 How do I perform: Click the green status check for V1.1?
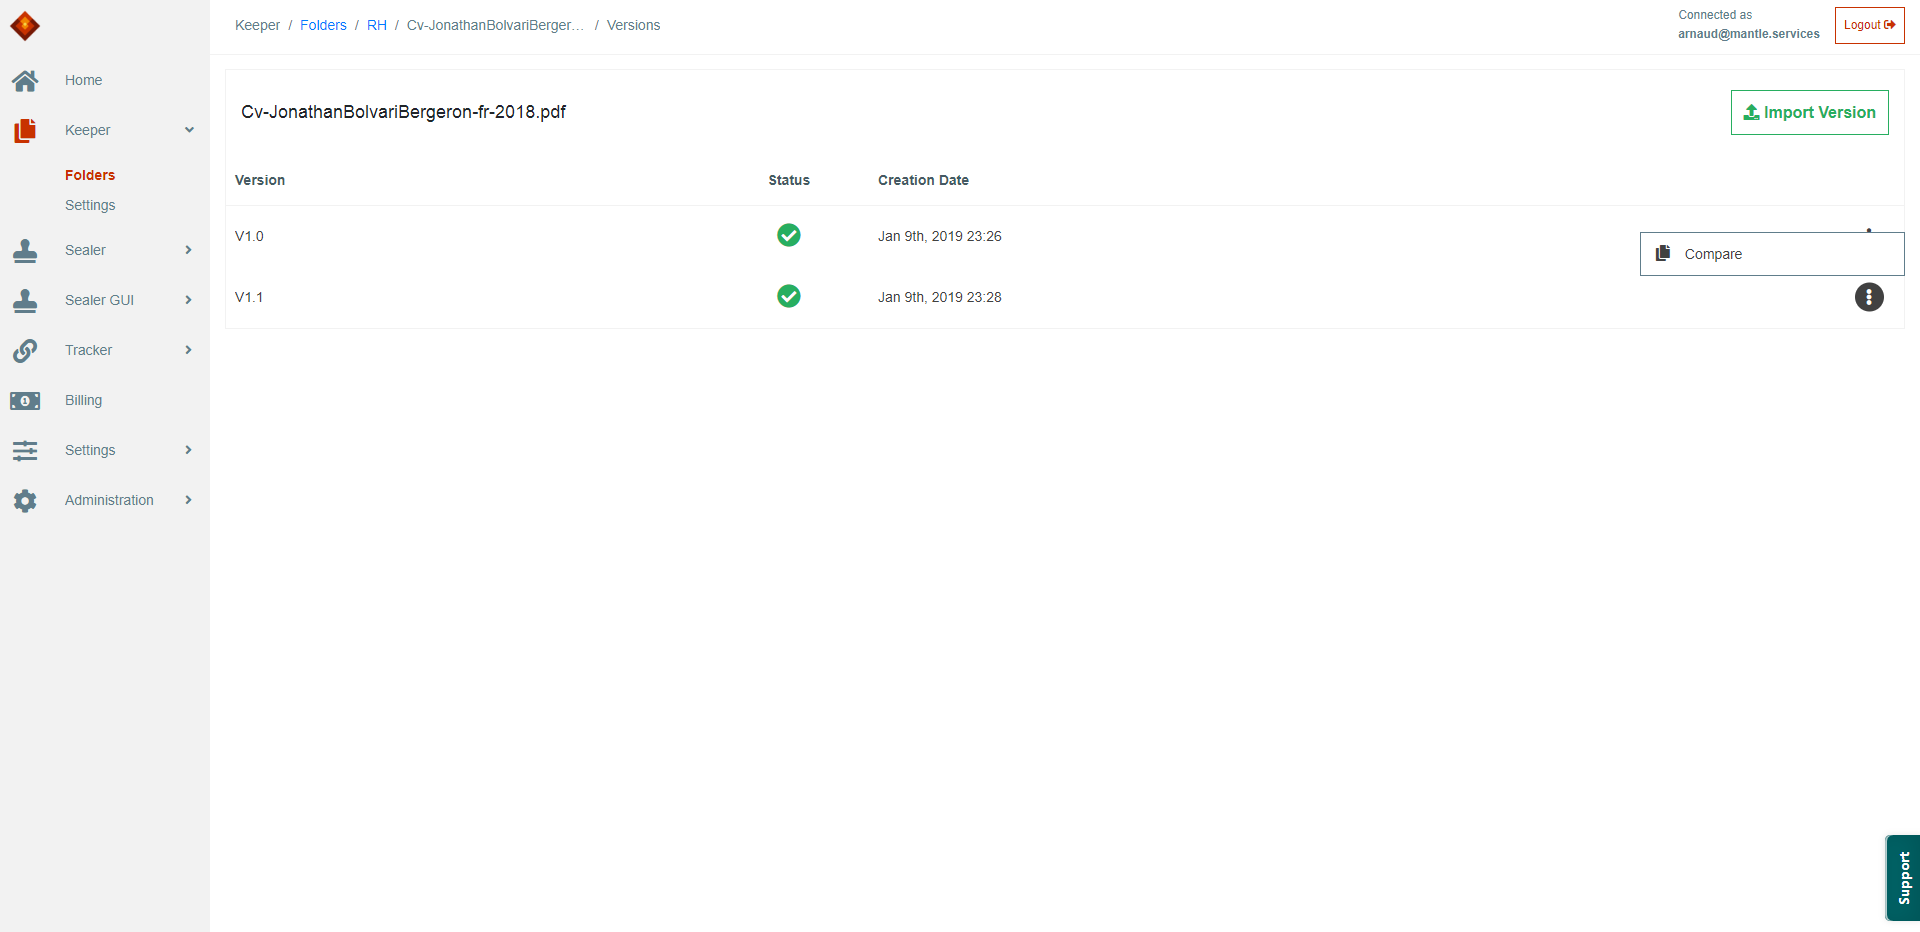point(789,296)
